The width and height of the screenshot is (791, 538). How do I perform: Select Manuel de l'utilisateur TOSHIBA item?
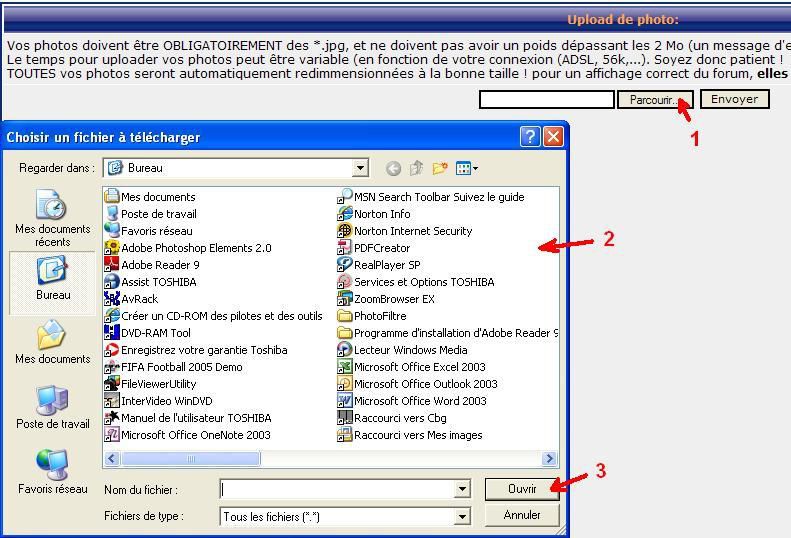tap(188, 418)
